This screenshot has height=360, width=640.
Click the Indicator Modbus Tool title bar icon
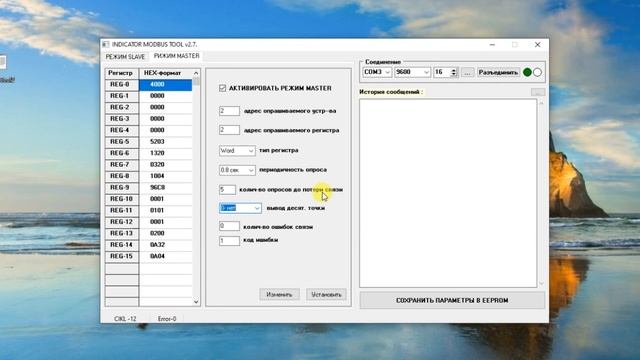click(x=106, y=44)
